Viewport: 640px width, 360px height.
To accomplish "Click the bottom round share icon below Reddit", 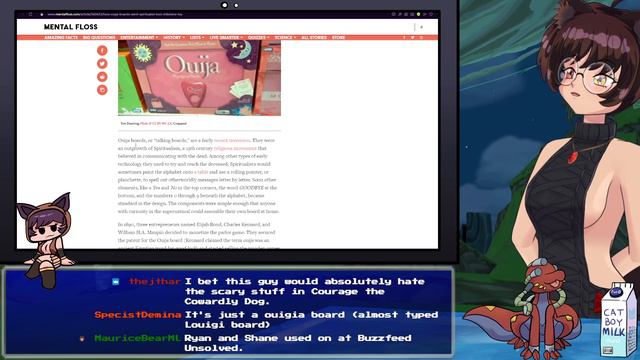I will coord(102,89).
